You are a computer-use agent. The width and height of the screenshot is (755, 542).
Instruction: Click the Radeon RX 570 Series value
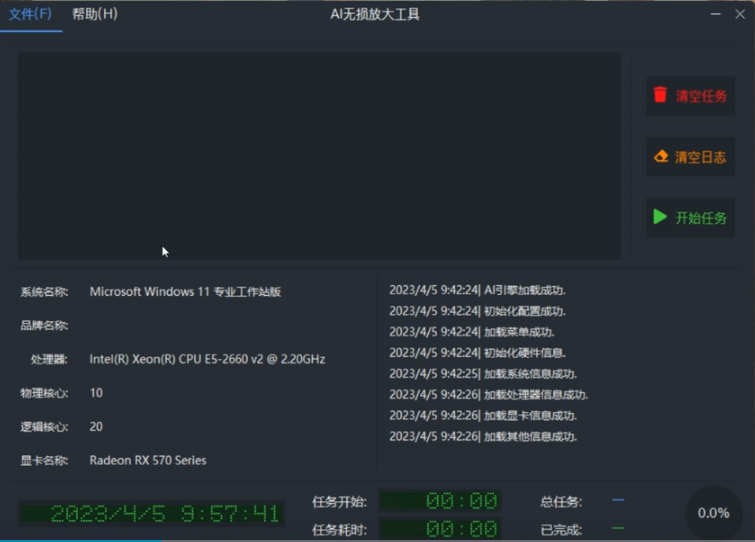tap(148, 460)
